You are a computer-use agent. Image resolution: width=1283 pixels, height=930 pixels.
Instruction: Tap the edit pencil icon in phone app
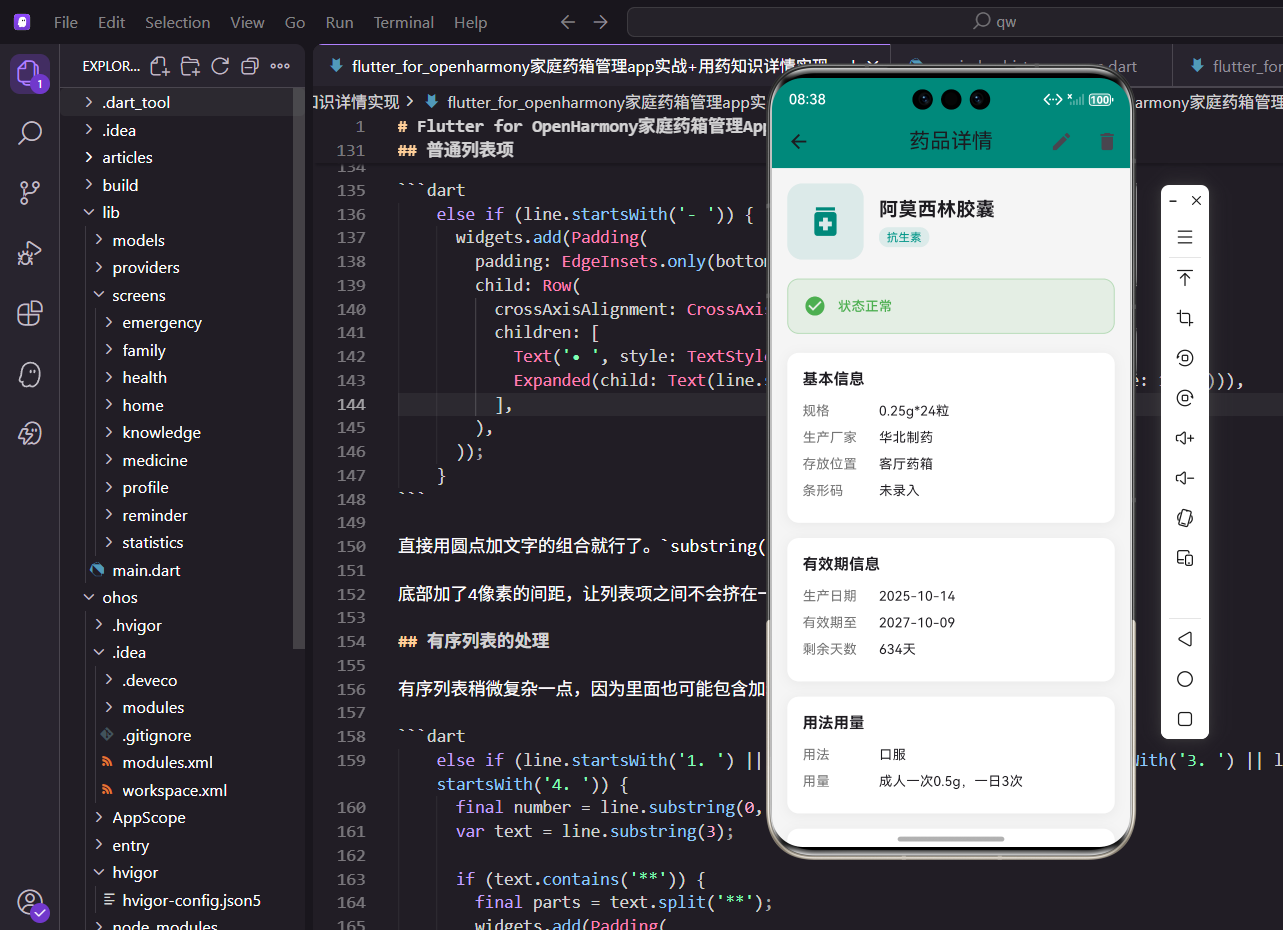tap(1061, 141)
